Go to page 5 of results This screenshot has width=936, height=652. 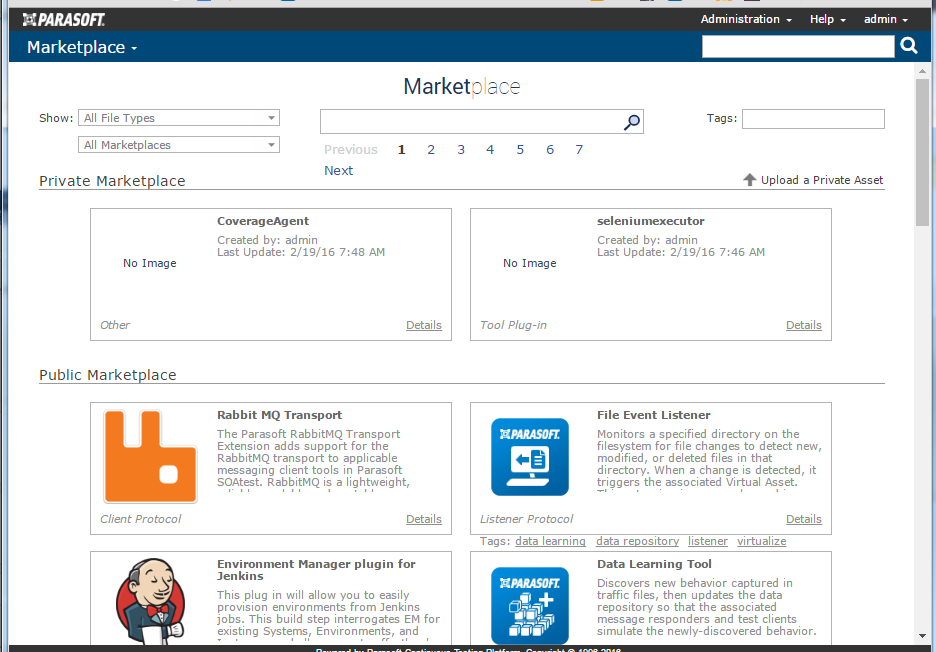click(x=520, y=149)
